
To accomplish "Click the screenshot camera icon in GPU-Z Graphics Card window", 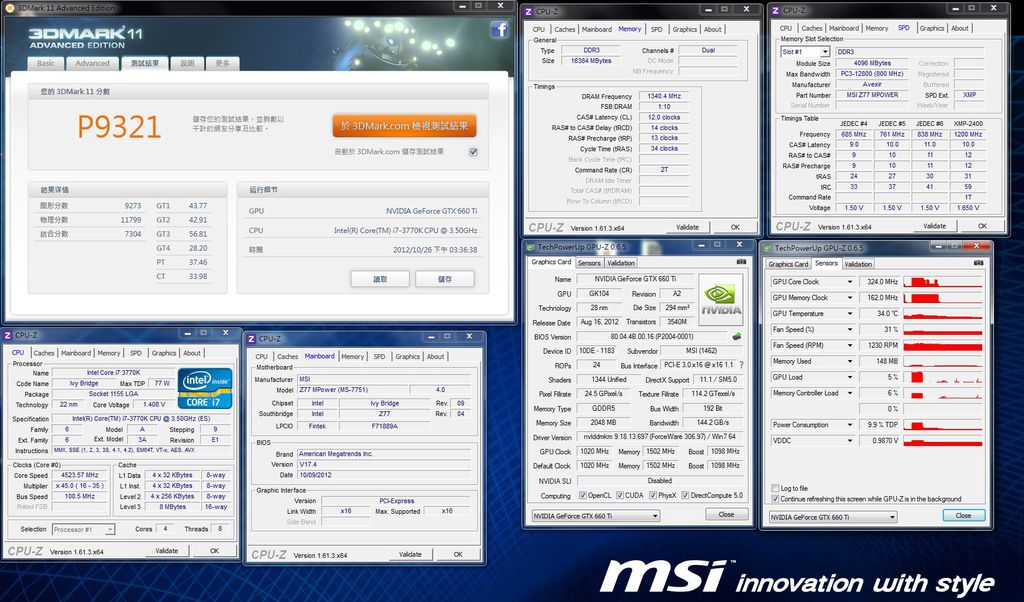I will tap(741, 261).
